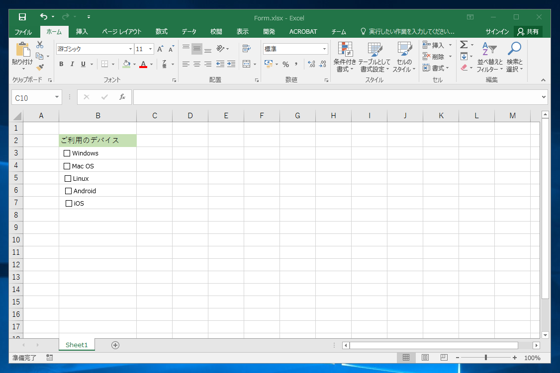Click the Copy icon
The height and width of the screenshot is (373, 560).
coord(40,56)
